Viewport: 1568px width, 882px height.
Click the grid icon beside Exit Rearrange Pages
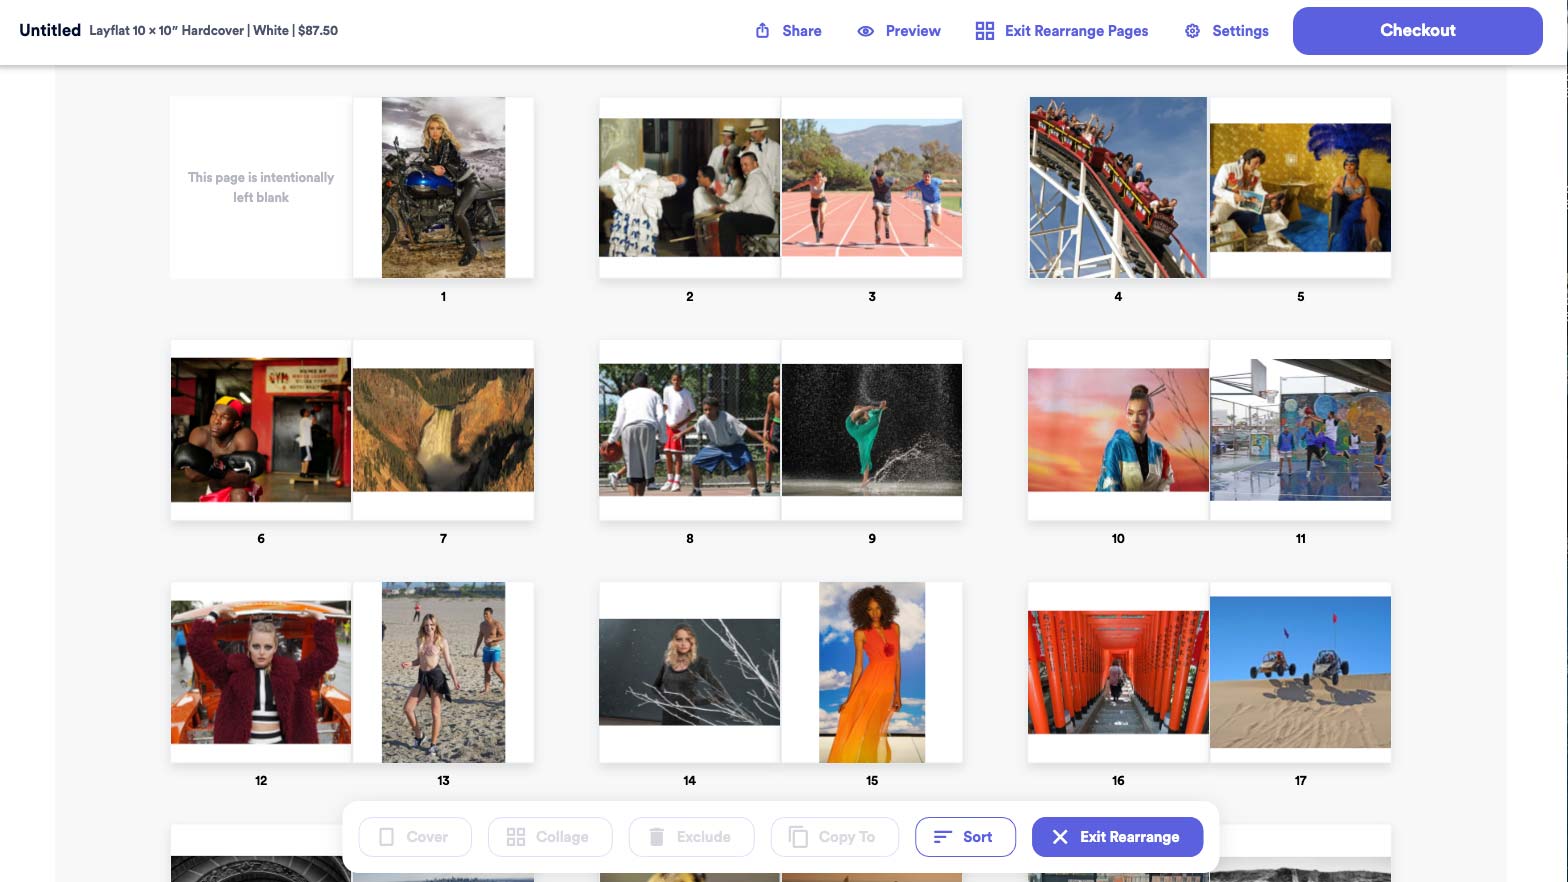[985, 31]
